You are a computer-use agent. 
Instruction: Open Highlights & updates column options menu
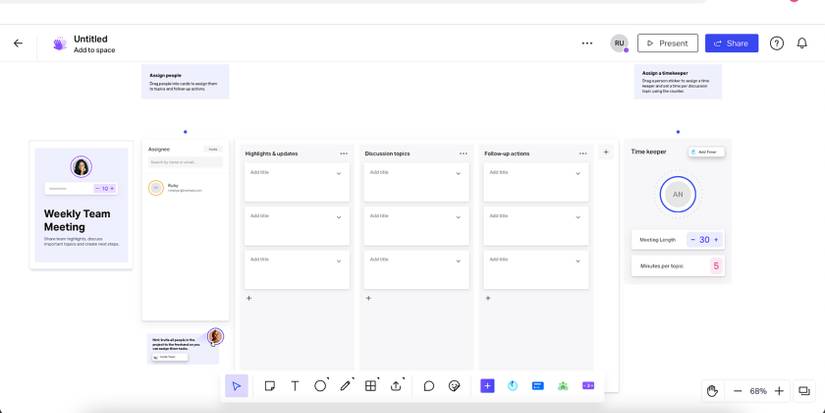click(x=344, y=154)
